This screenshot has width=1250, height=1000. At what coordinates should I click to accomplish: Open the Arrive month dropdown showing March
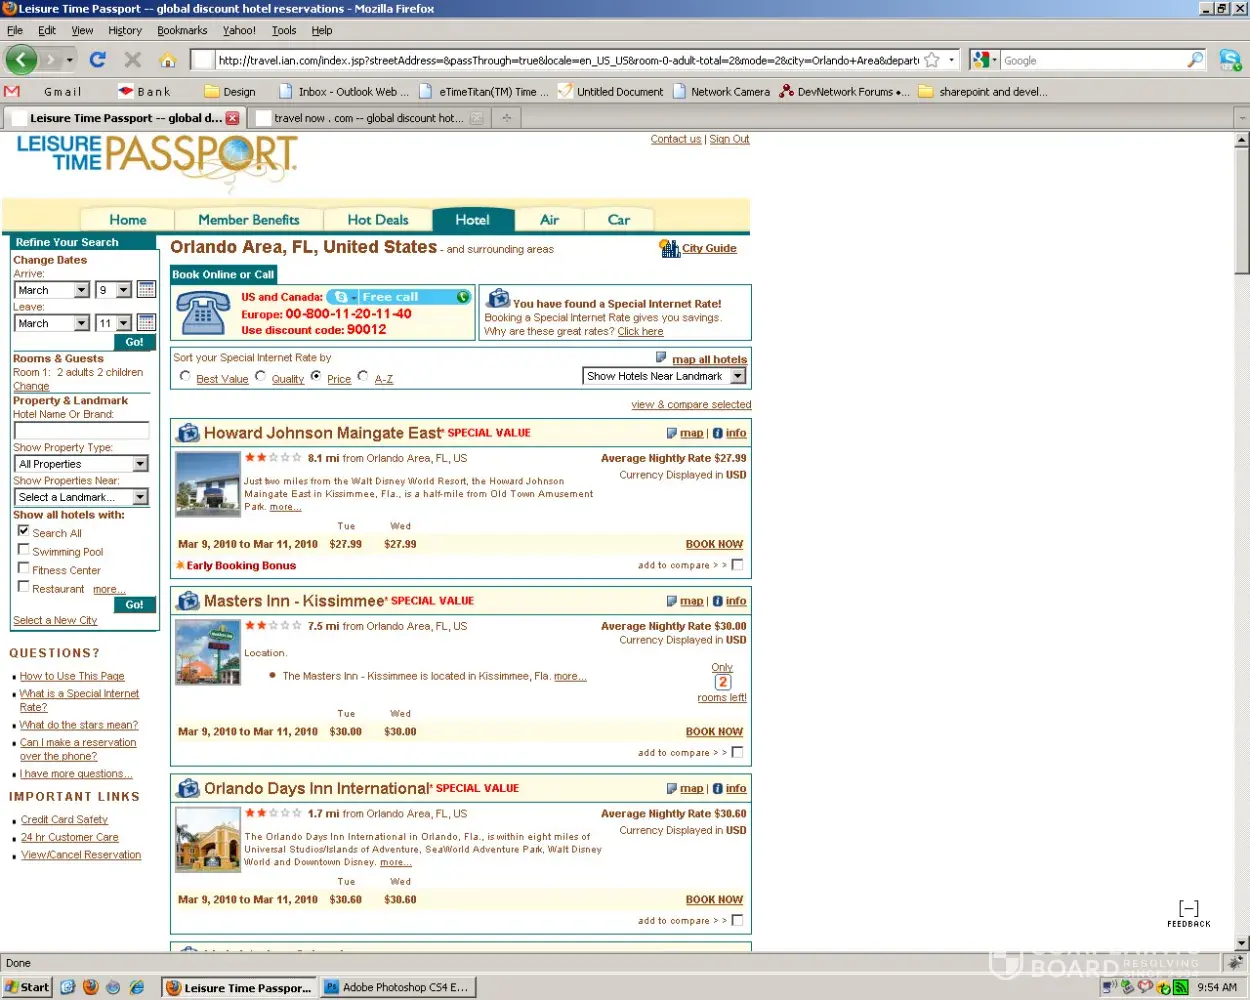81,290
